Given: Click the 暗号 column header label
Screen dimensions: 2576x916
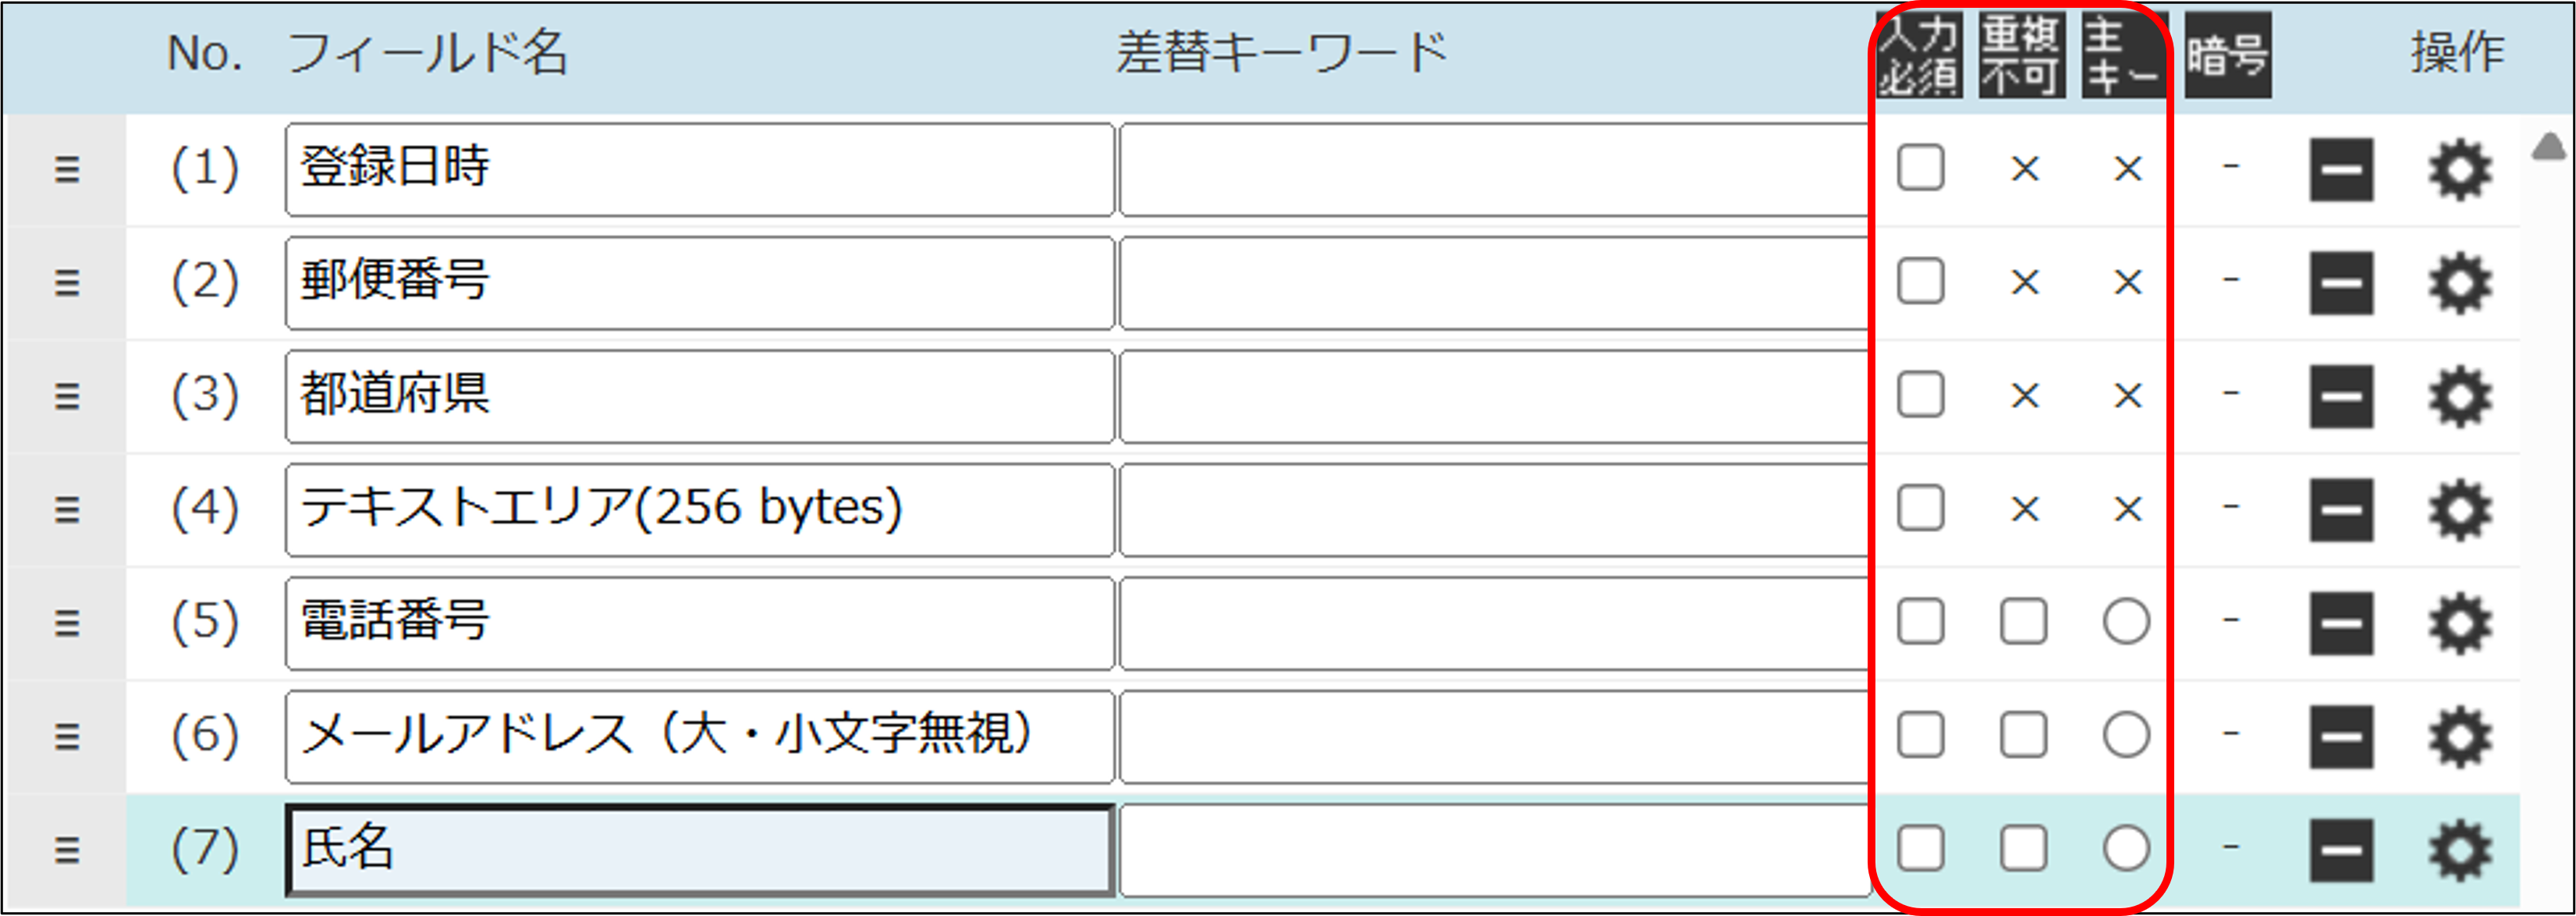Looking at the screenshot, I should coord(2227,55).
